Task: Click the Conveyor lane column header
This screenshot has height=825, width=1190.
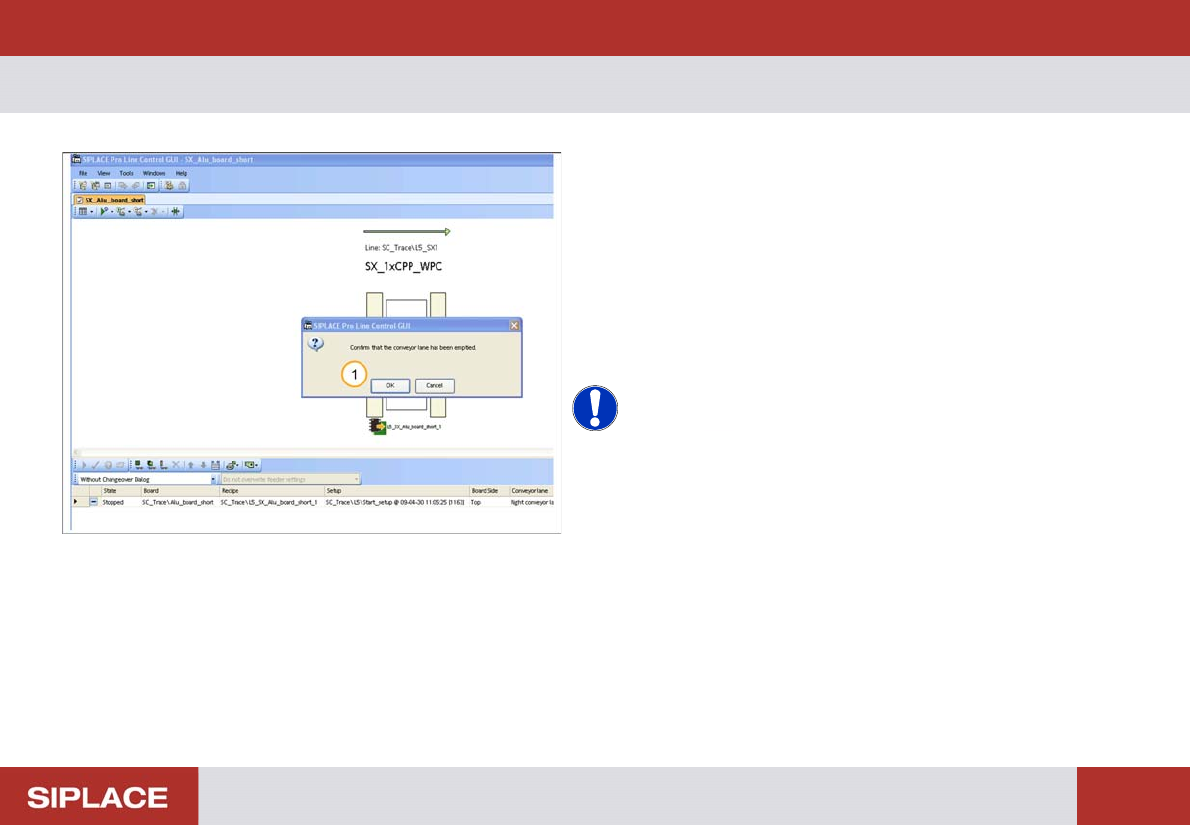Action: point(530,491)
